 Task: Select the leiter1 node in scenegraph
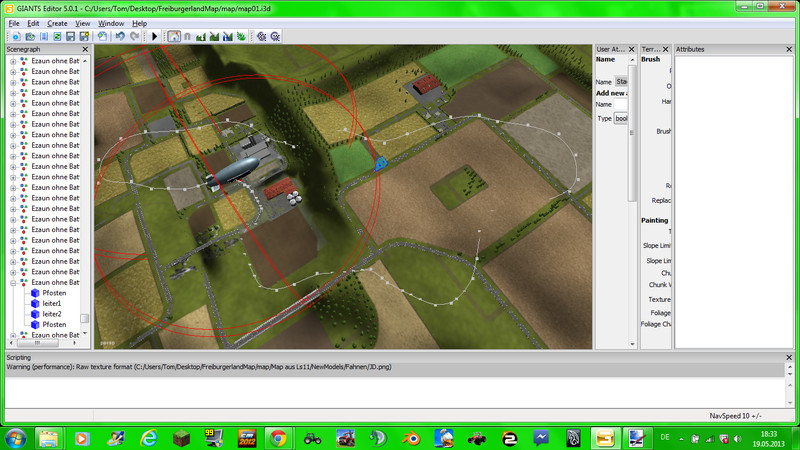click(x=52, y=304)
